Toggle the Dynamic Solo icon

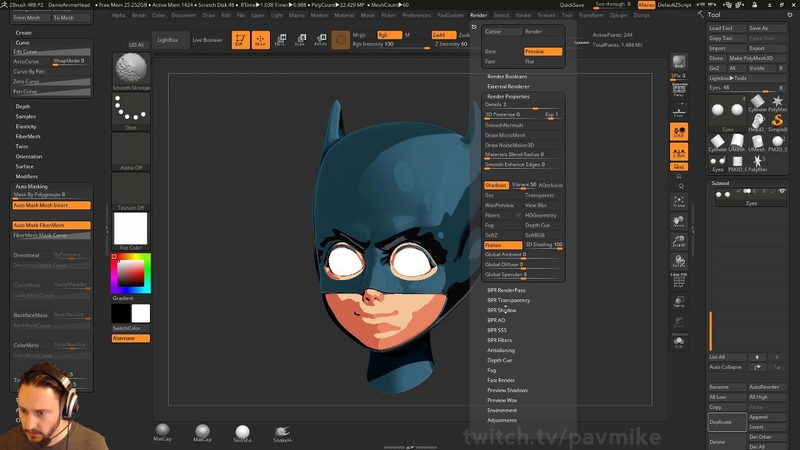tap(679, 341)
